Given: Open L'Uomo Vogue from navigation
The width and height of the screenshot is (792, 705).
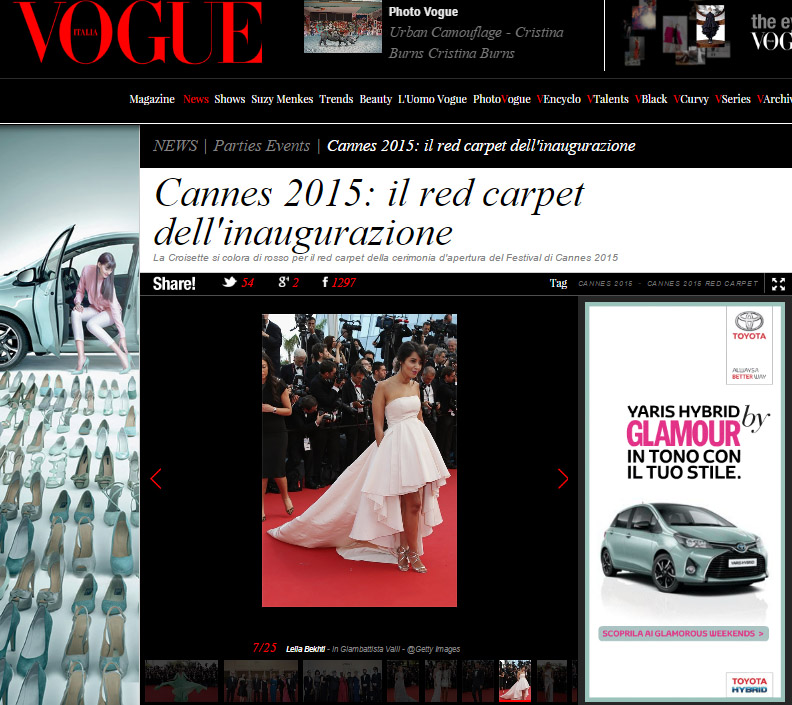Looking at the screenshot, I should pyautogui.click(x=432, y=99).
